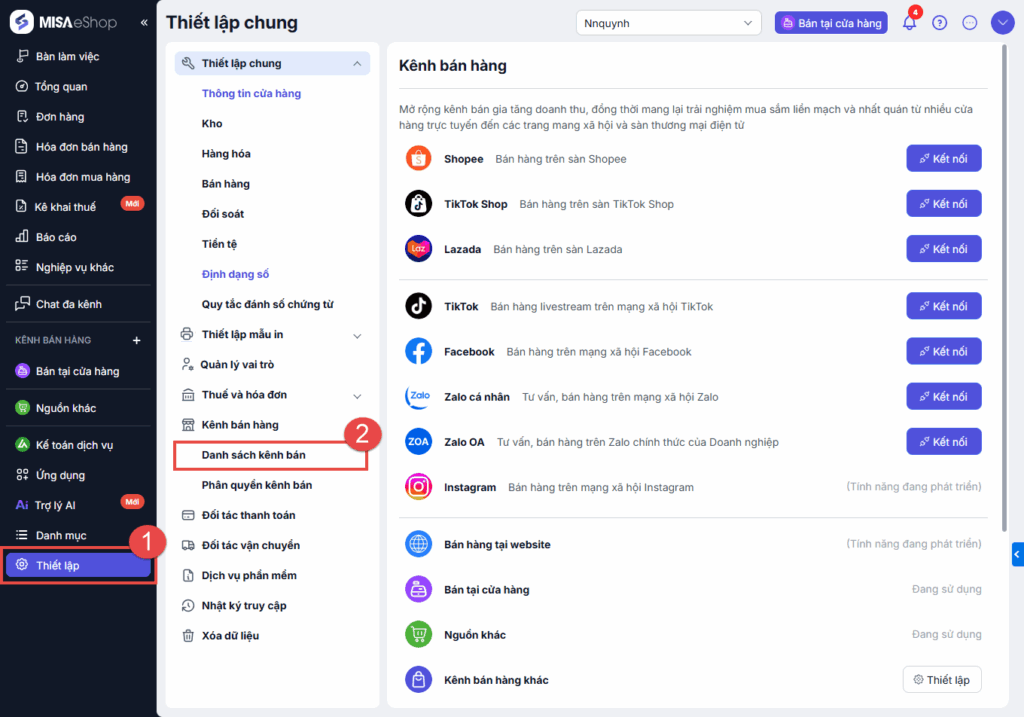The width and height of the screenshot is (1024, 717).
Task: Click the TikTok Shop logo icon
Action: pyautogui.click(x=418, y=204)
